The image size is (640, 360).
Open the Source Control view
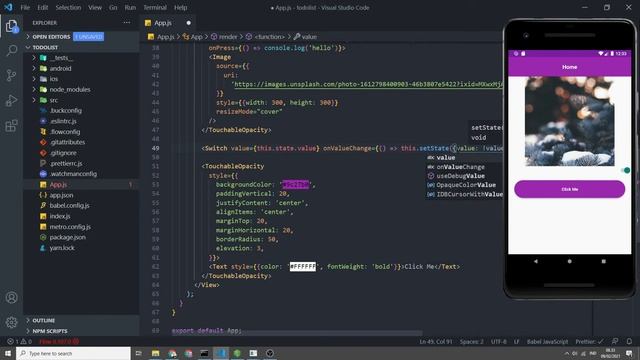(x=11, y=76)
